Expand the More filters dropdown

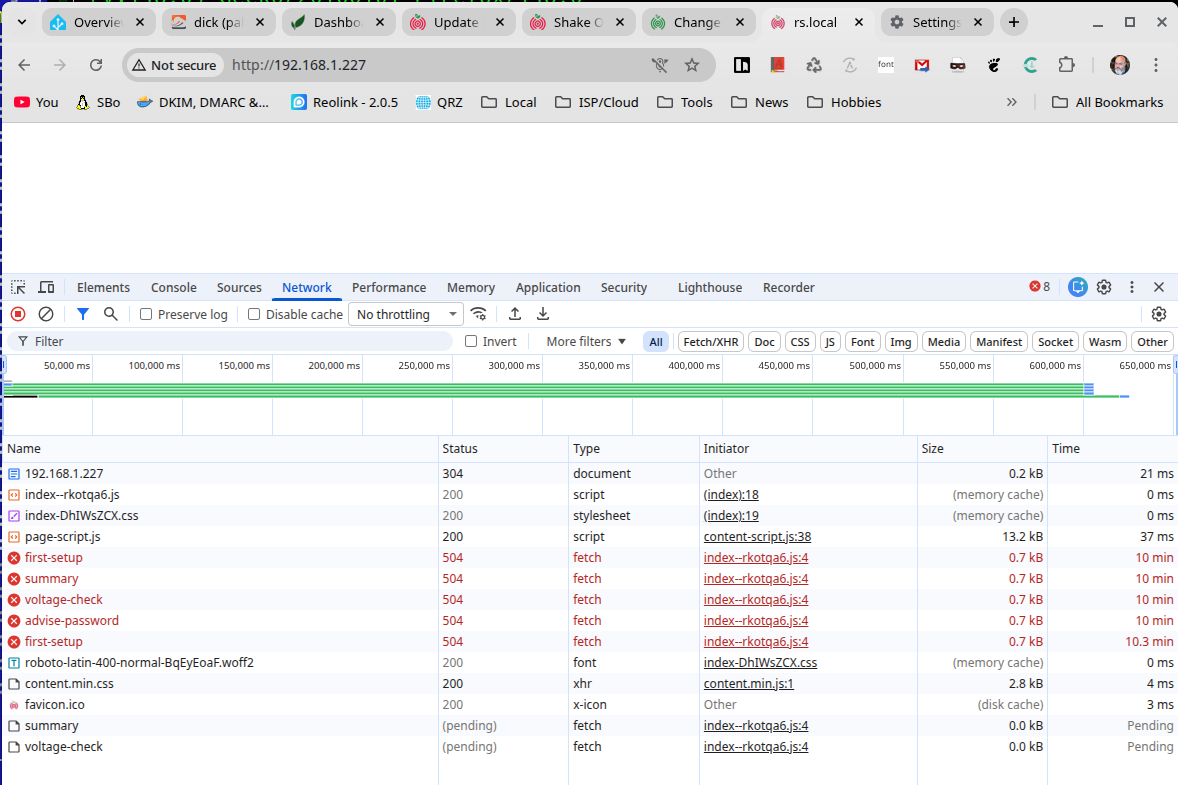586,342
